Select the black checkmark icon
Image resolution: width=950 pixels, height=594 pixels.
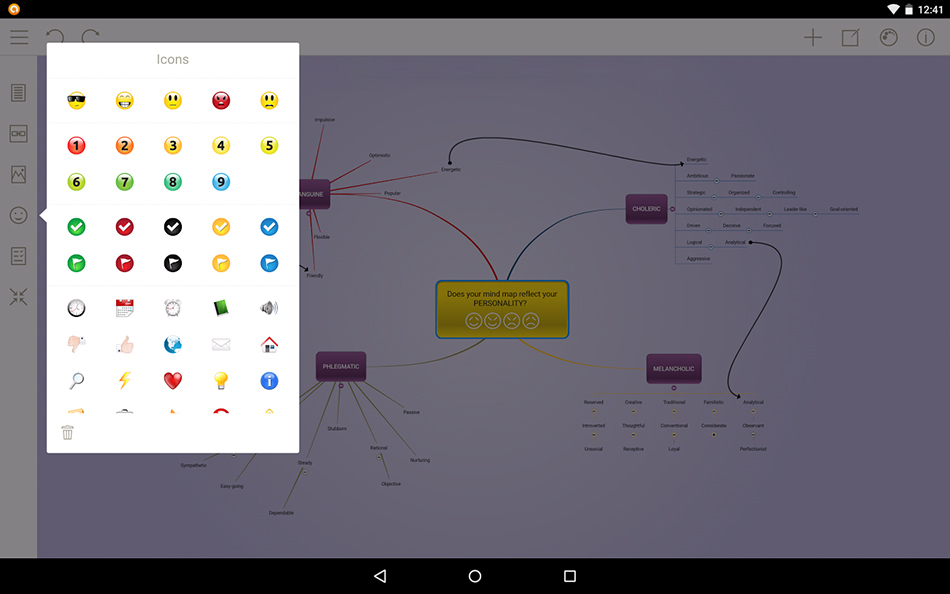pyautogui.click(x=173, y=227)
